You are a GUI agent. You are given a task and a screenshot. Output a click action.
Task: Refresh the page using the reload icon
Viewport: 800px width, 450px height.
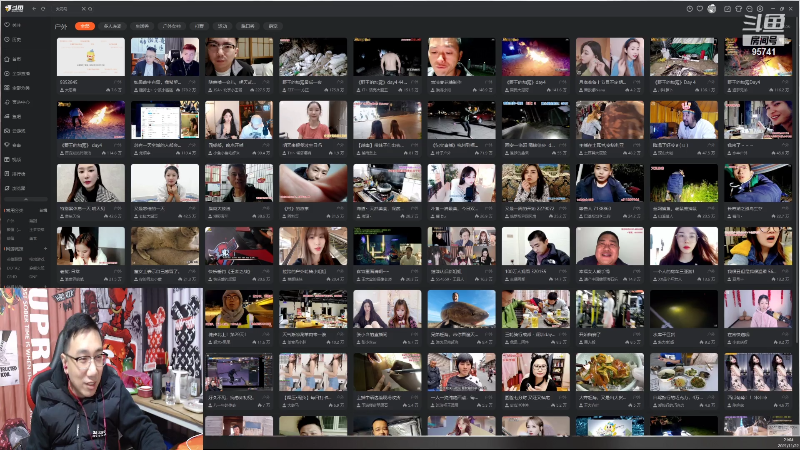click(x=43, y=9)
